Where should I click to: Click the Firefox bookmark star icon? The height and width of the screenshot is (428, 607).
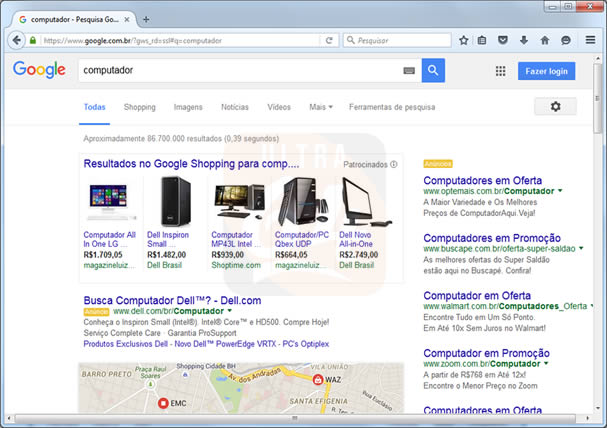pyautogui.click(x=464, y=41)
